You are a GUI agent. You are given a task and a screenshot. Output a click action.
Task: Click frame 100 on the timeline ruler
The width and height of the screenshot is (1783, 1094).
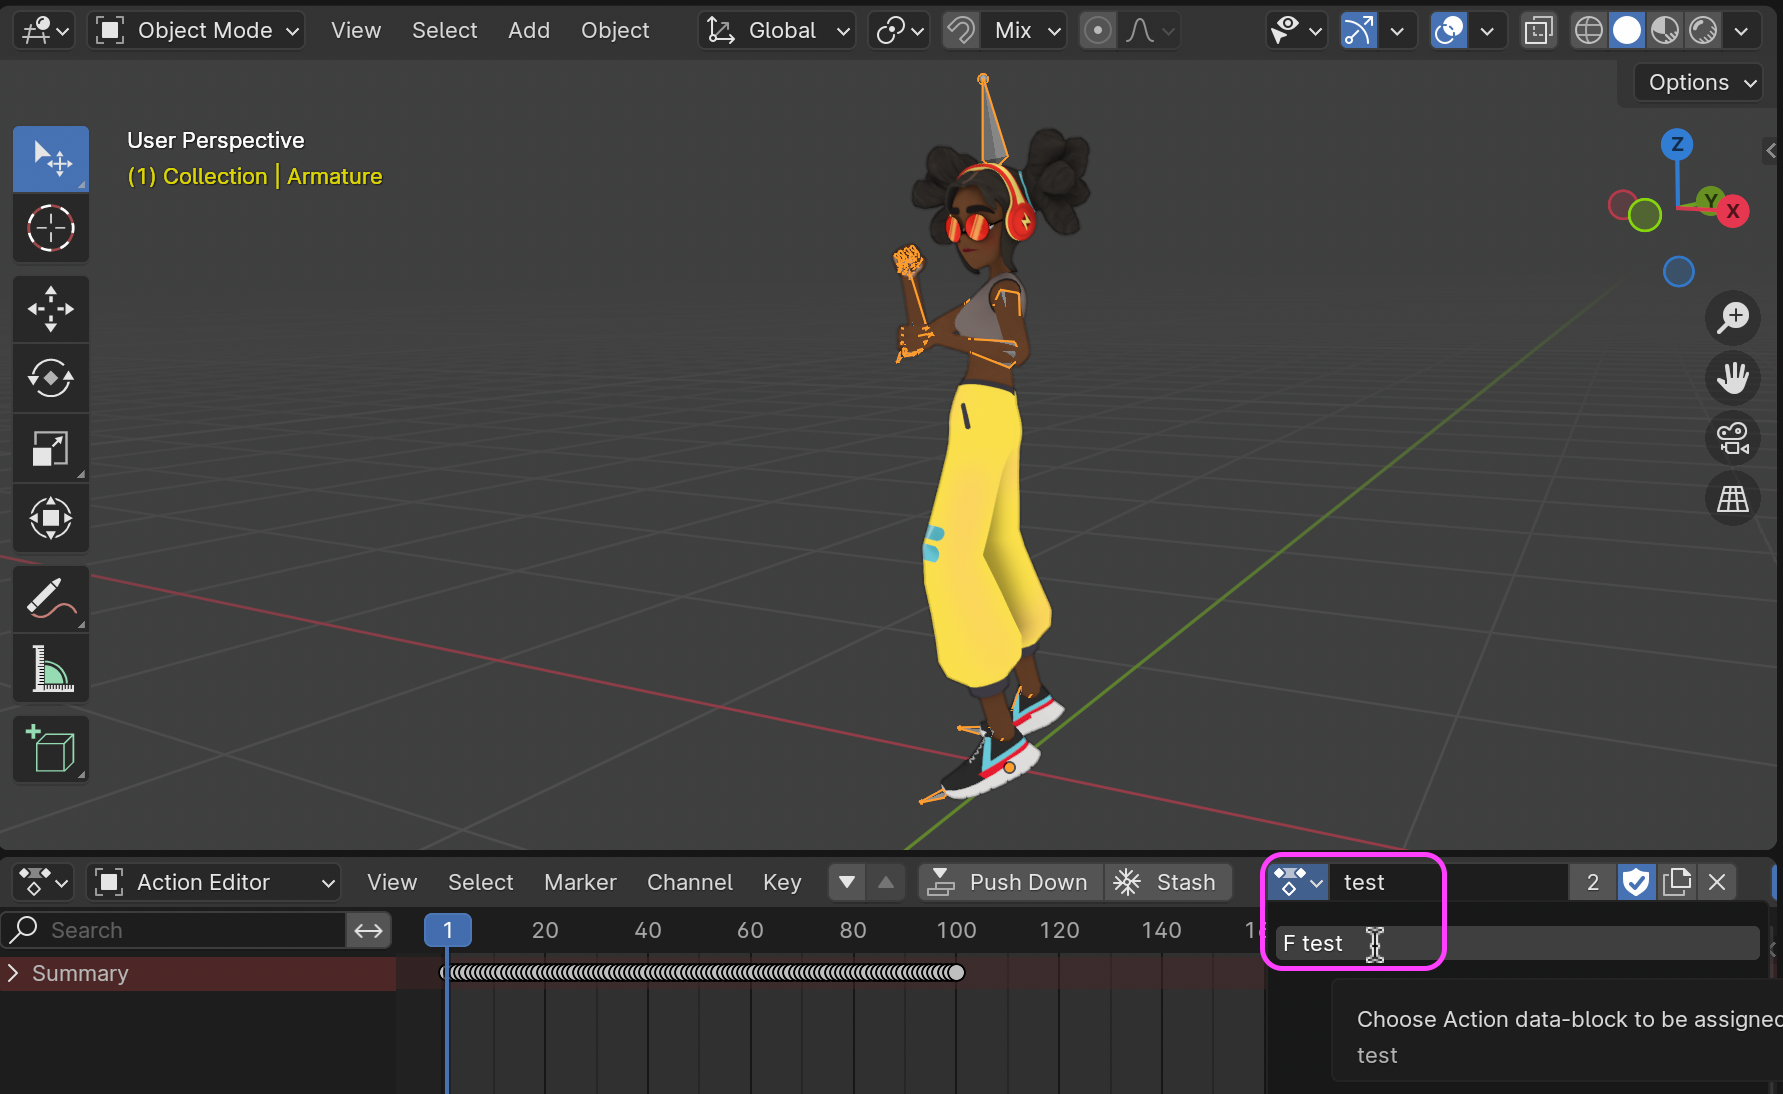coord(956,930)
